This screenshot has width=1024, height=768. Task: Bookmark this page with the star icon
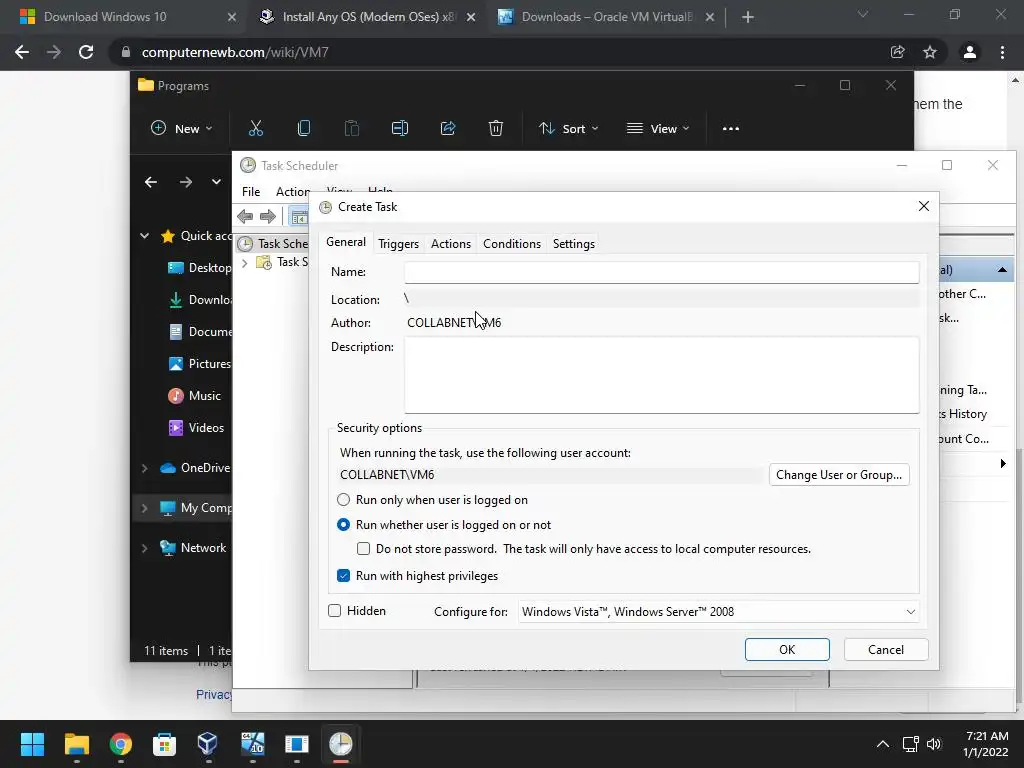coord(930,52)
